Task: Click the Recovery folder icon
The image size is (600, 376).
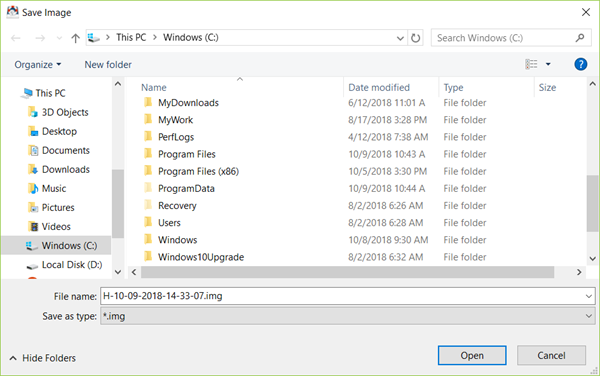Action: 148,205
